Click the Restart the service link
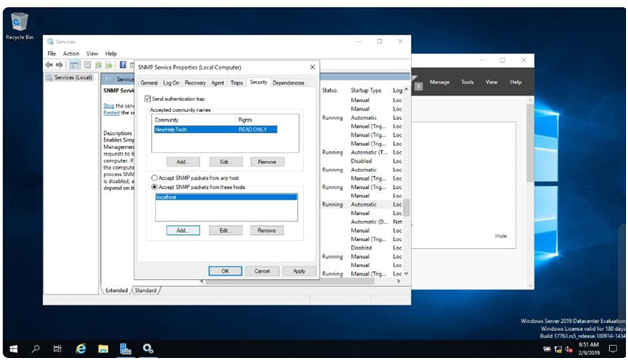 coord(111,113)
